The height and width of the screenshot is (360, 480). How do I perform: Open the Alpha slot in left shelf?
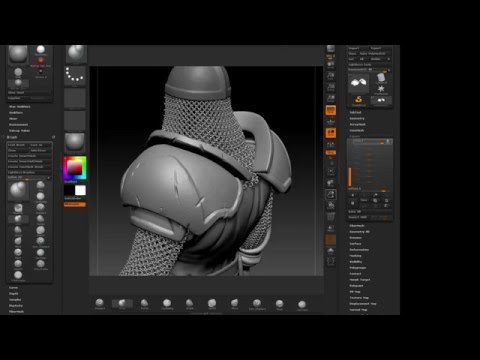click(x=75, y=98)
